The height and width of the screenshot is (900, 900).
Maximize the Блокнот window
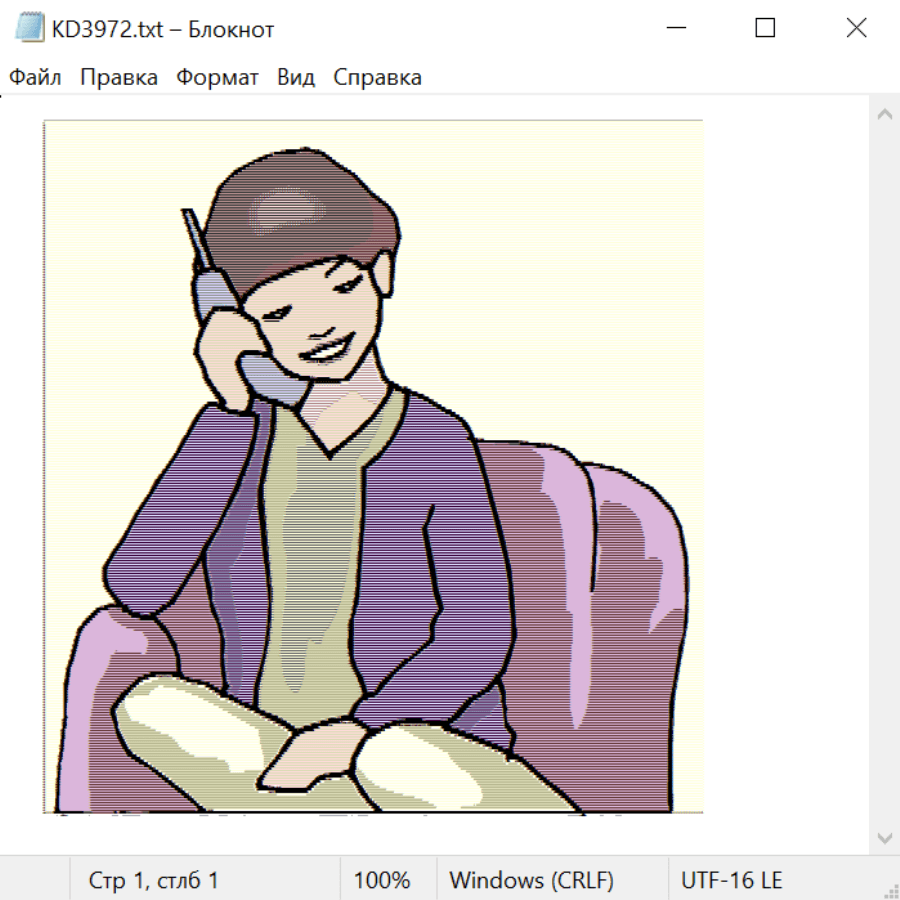point(765,29)
